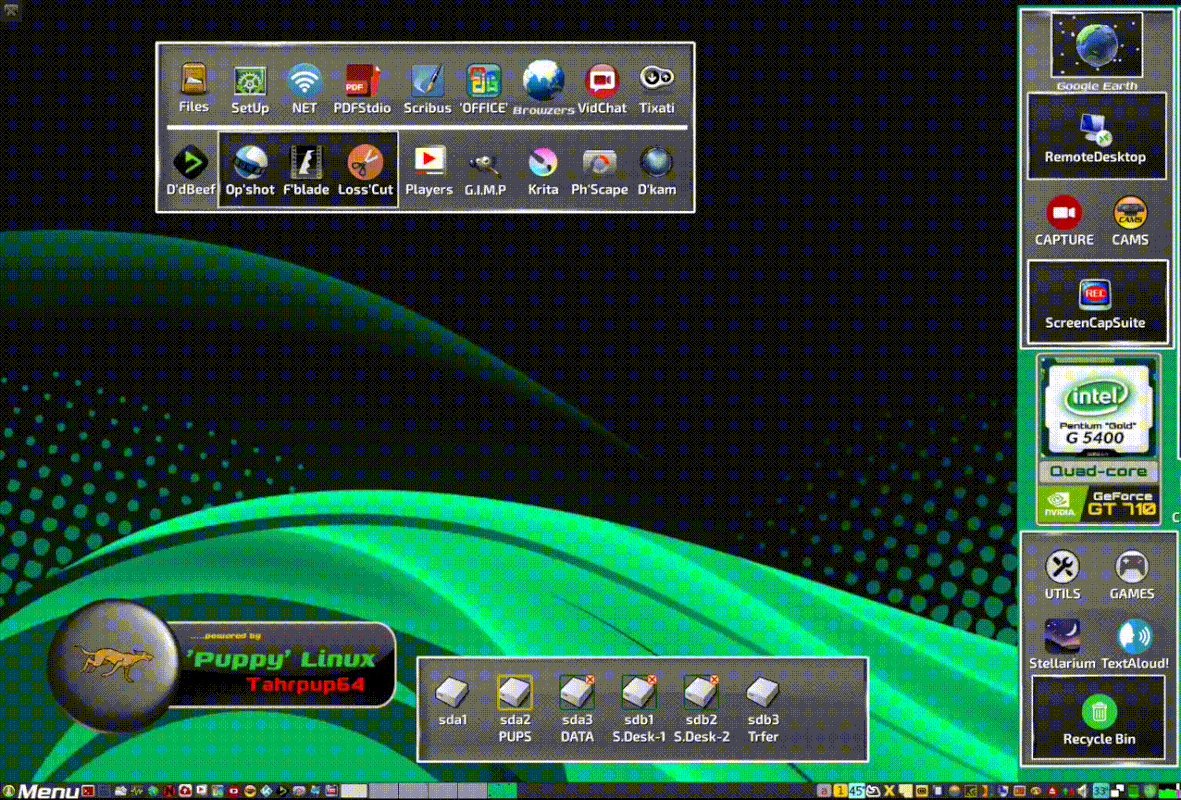Switch to the first white desktop in pager
The width and height of the screenshot is (1181, 800).
(353, 791)
